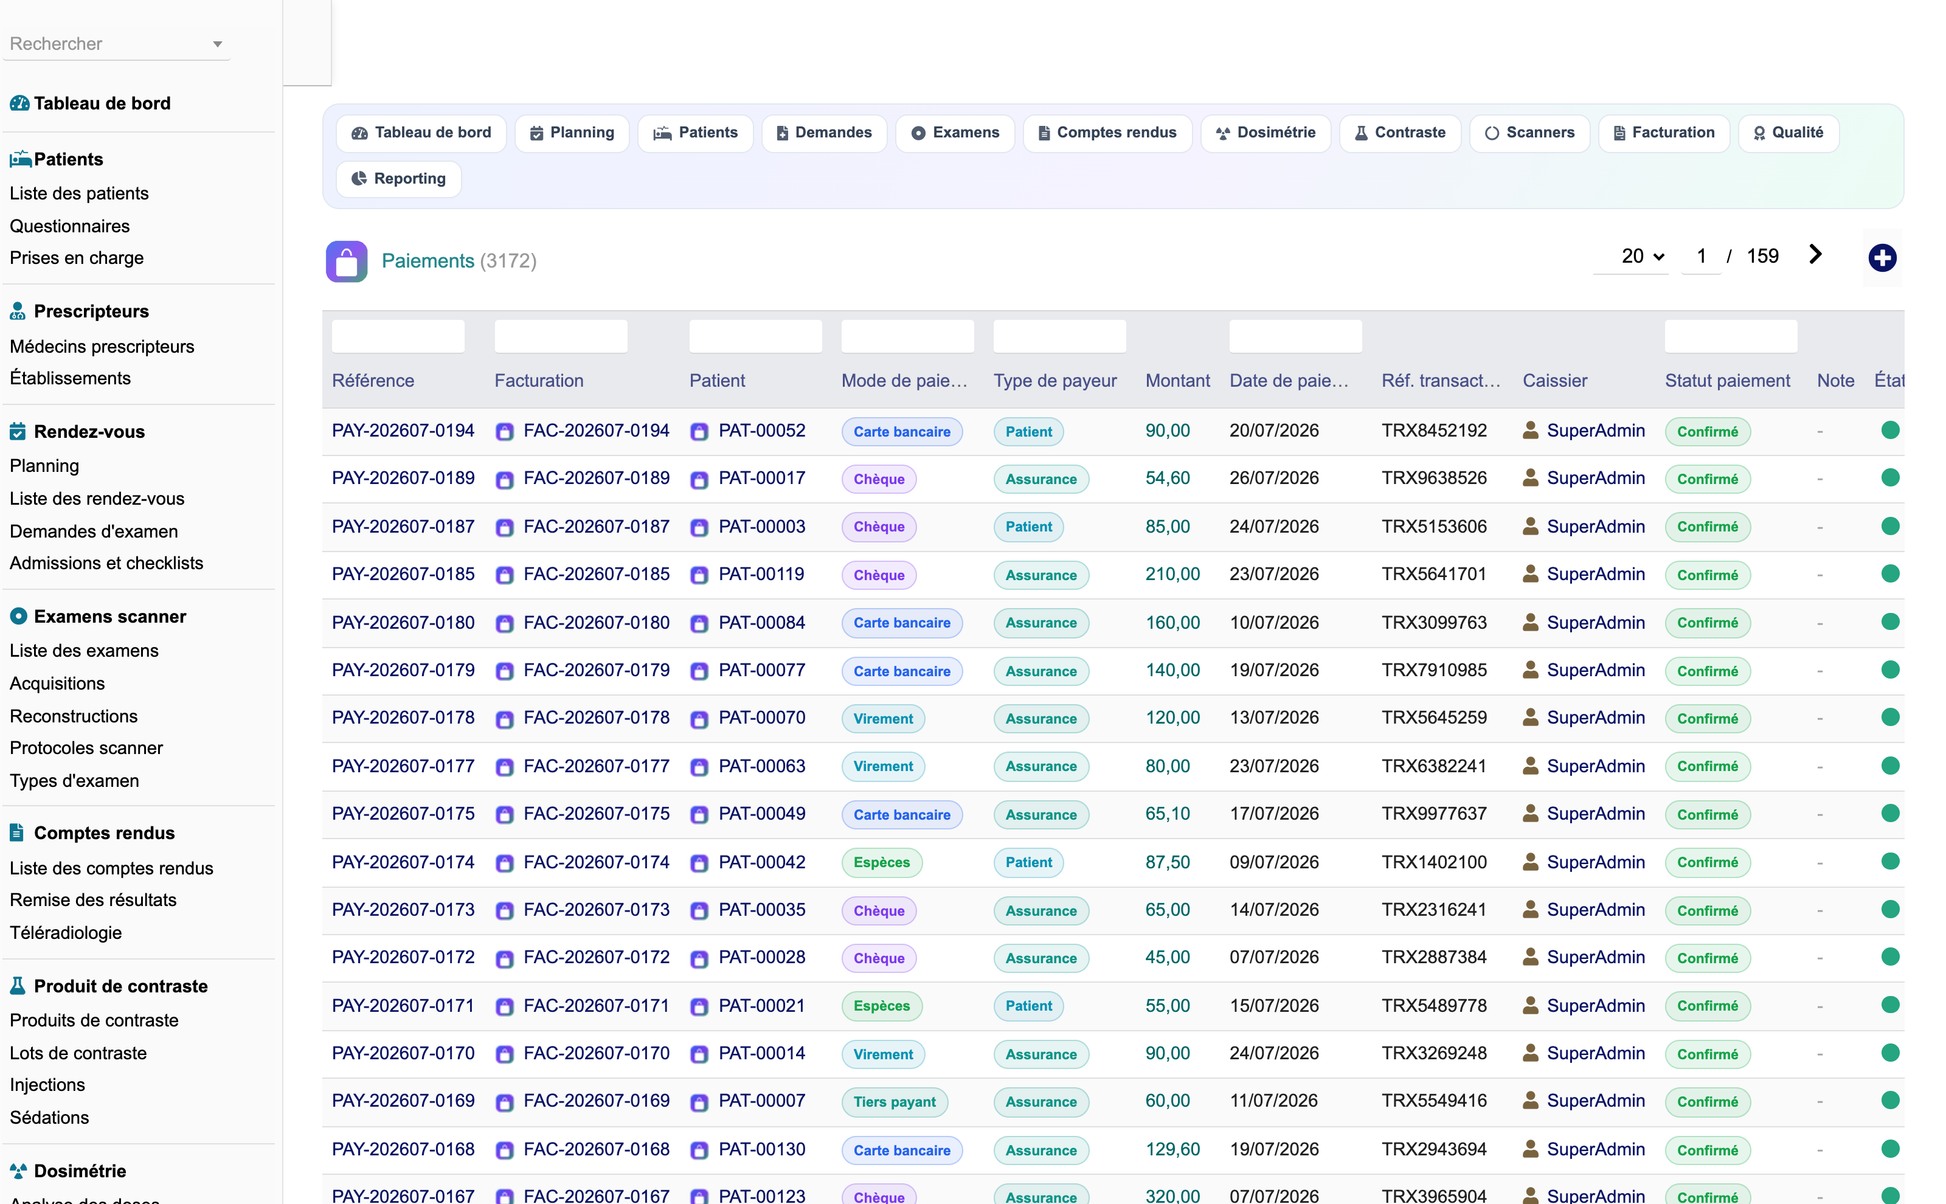Click patient icon beside PAT-00042
The image size is (1946, 1204).
700,863
